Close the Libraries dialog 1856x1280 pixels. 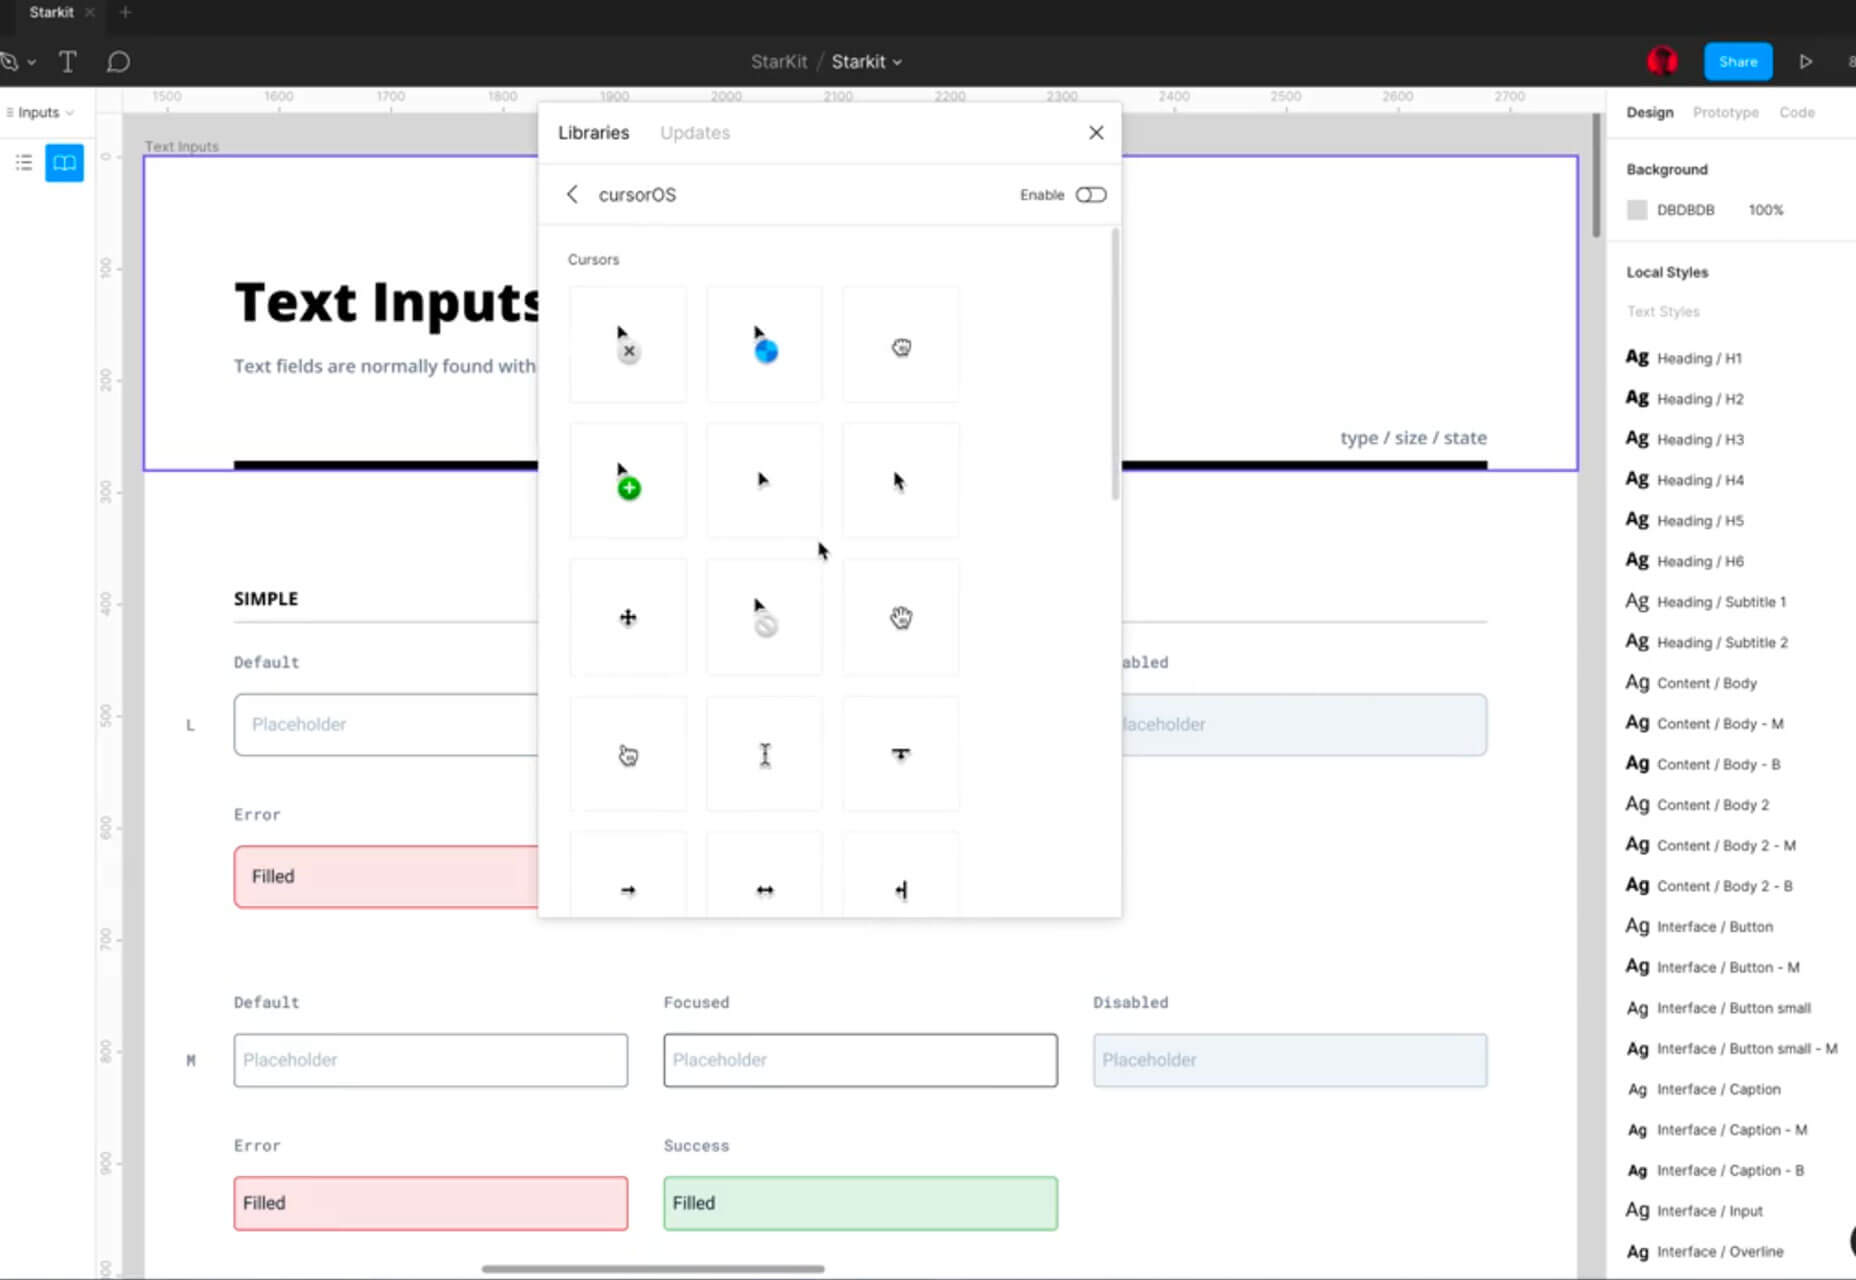pyautogui.click(x=1096, y=133)
